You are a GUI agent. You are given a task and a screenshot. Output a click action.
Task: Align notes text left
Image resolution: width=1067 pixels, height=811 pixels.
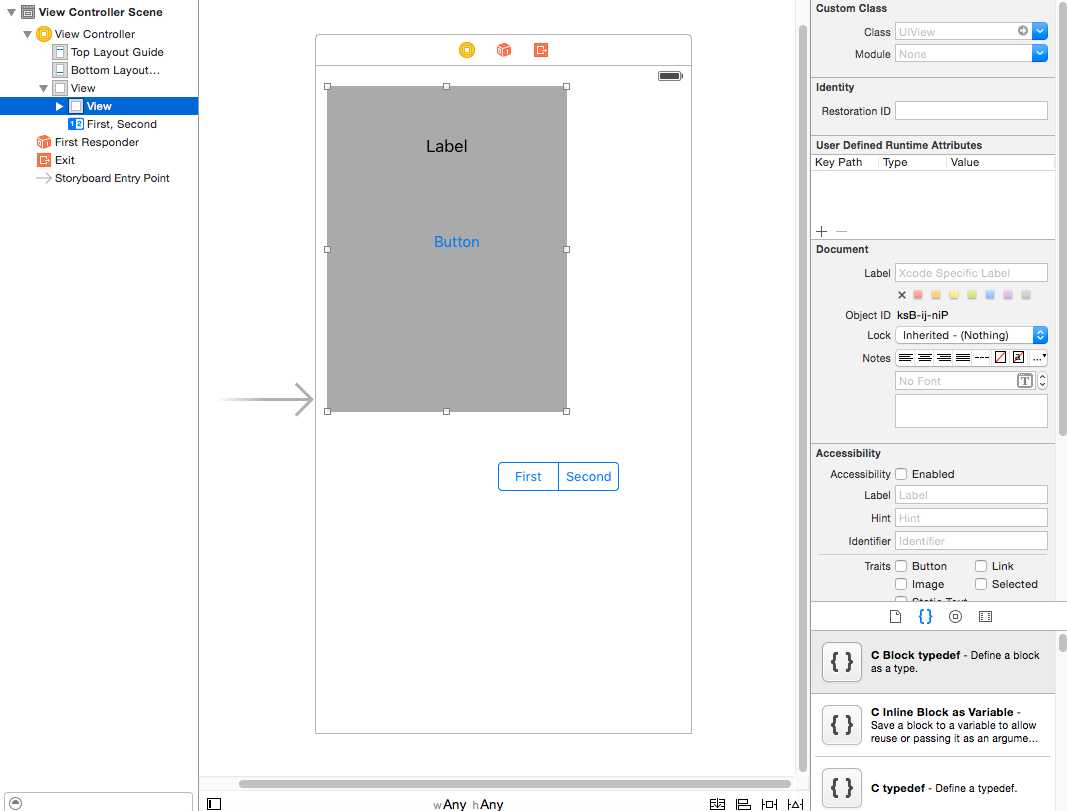click(906, 357)
